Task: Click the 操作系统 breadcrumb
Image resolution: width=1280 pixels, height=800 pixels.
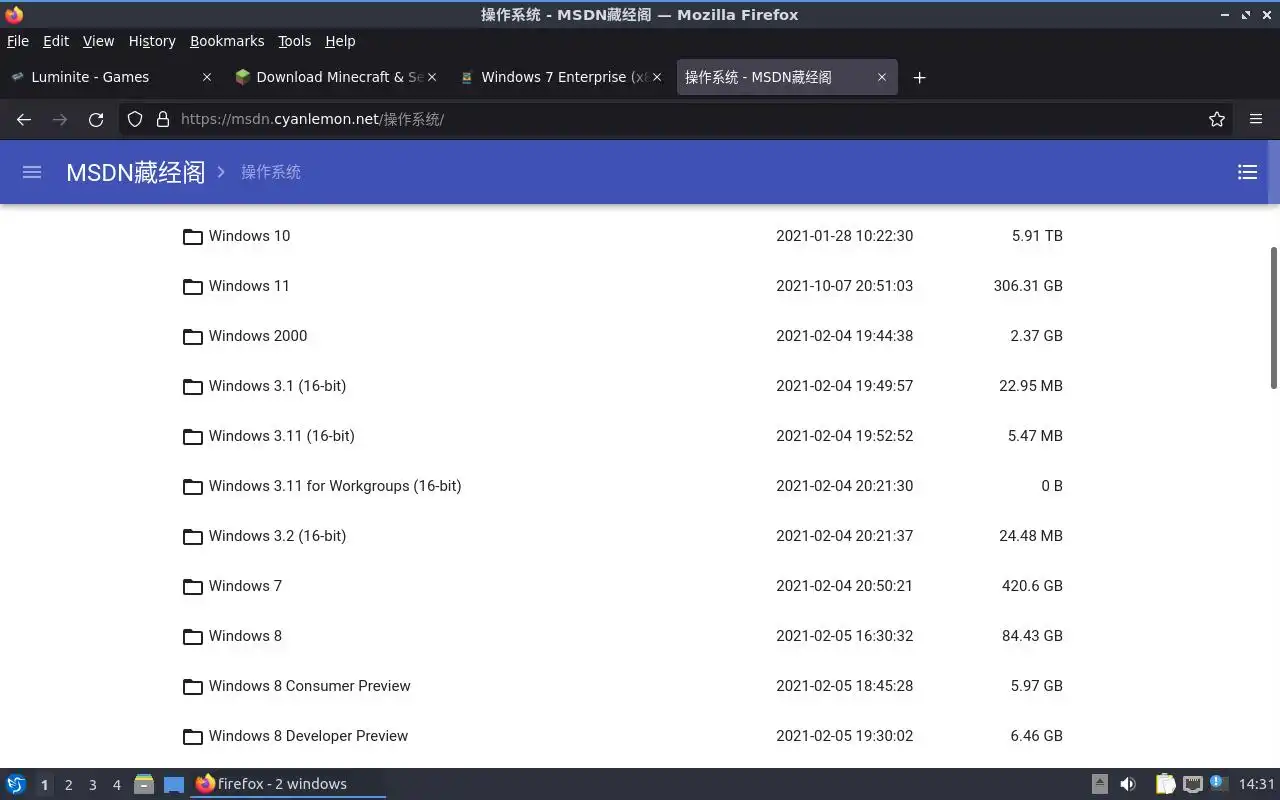Action: 271,172
